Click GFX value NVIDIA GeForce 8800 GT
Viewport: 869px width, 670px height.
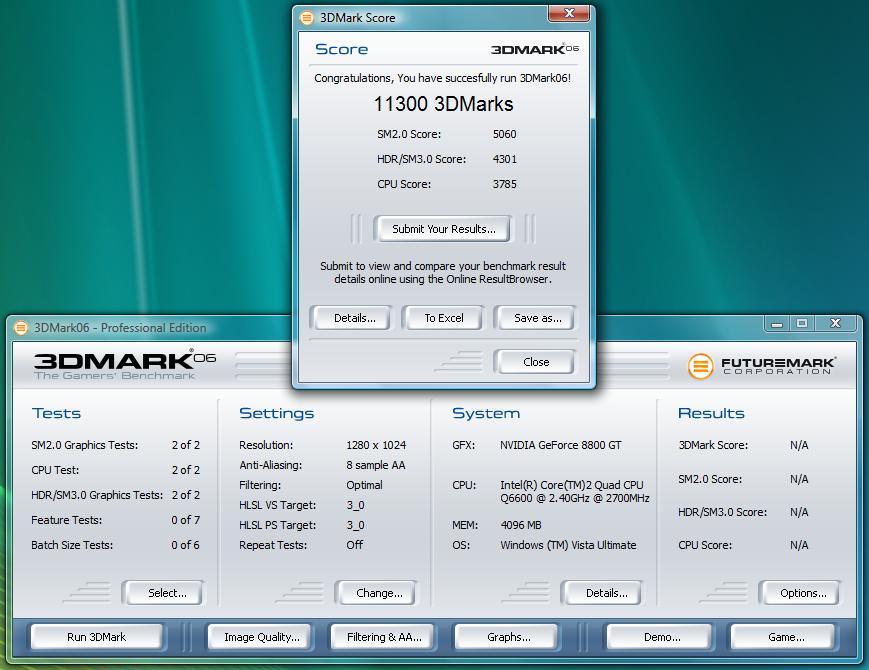[x=560, y=445]
